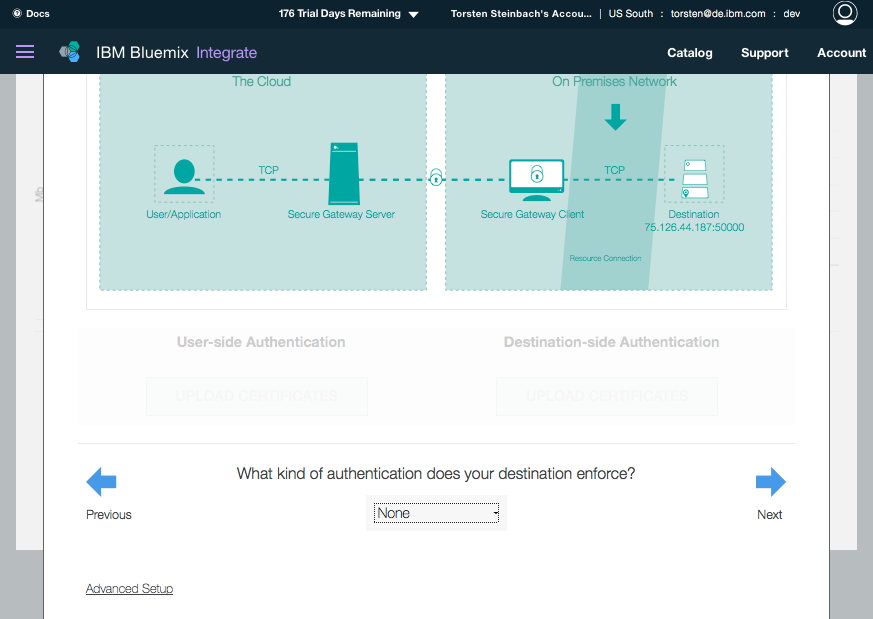Open the Catalog menu item

coord(690,53)
